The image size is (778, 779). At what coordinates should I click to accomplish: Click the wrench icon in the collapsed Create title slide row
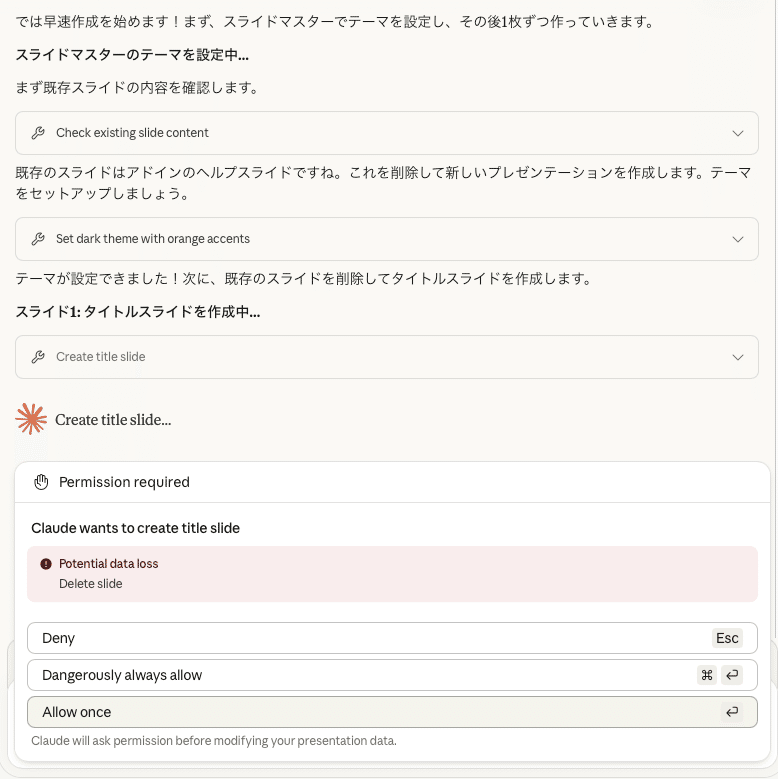(x=38, y=357)
